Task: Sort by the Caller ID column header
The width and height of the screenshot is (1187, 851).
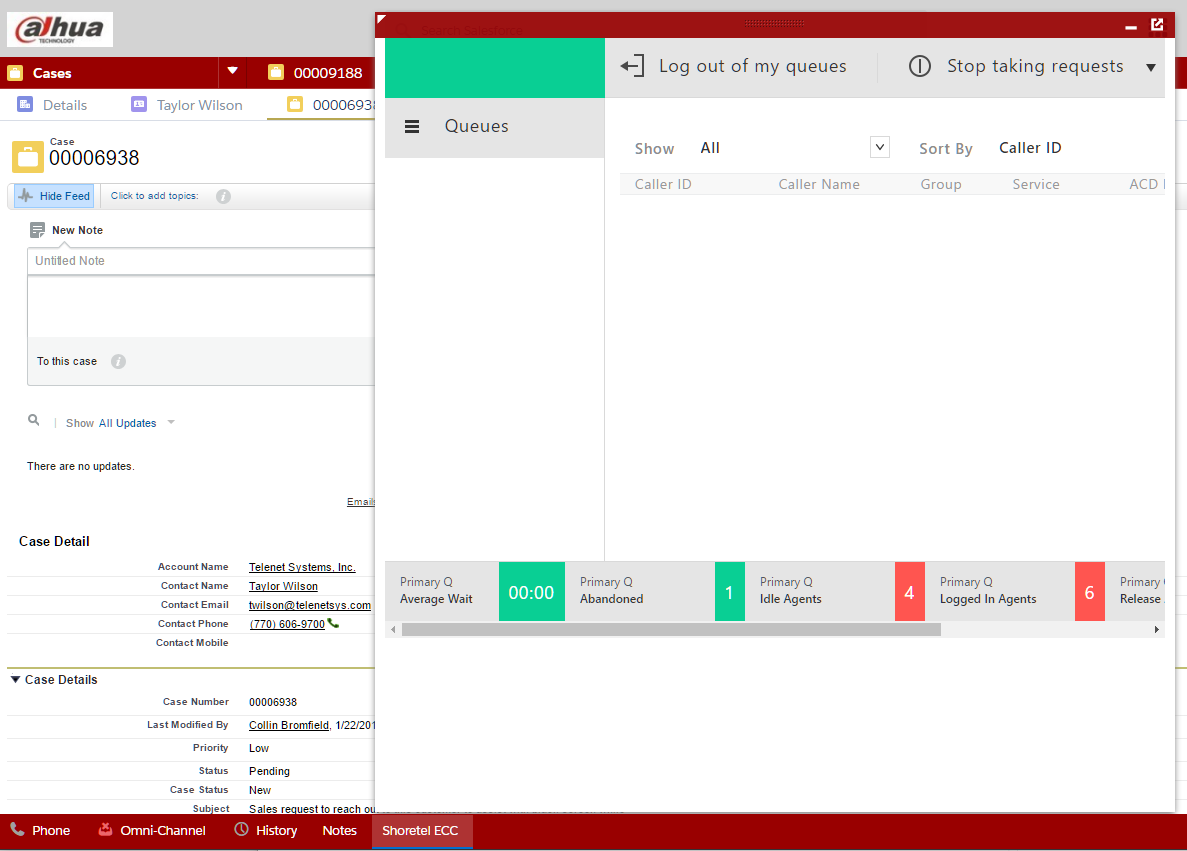Action: (x=663, y=184)
